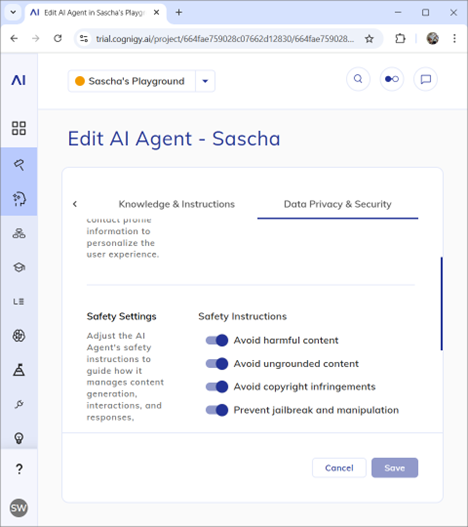Click the Save button
Viewport: 468px width, 527px height.
395,468
